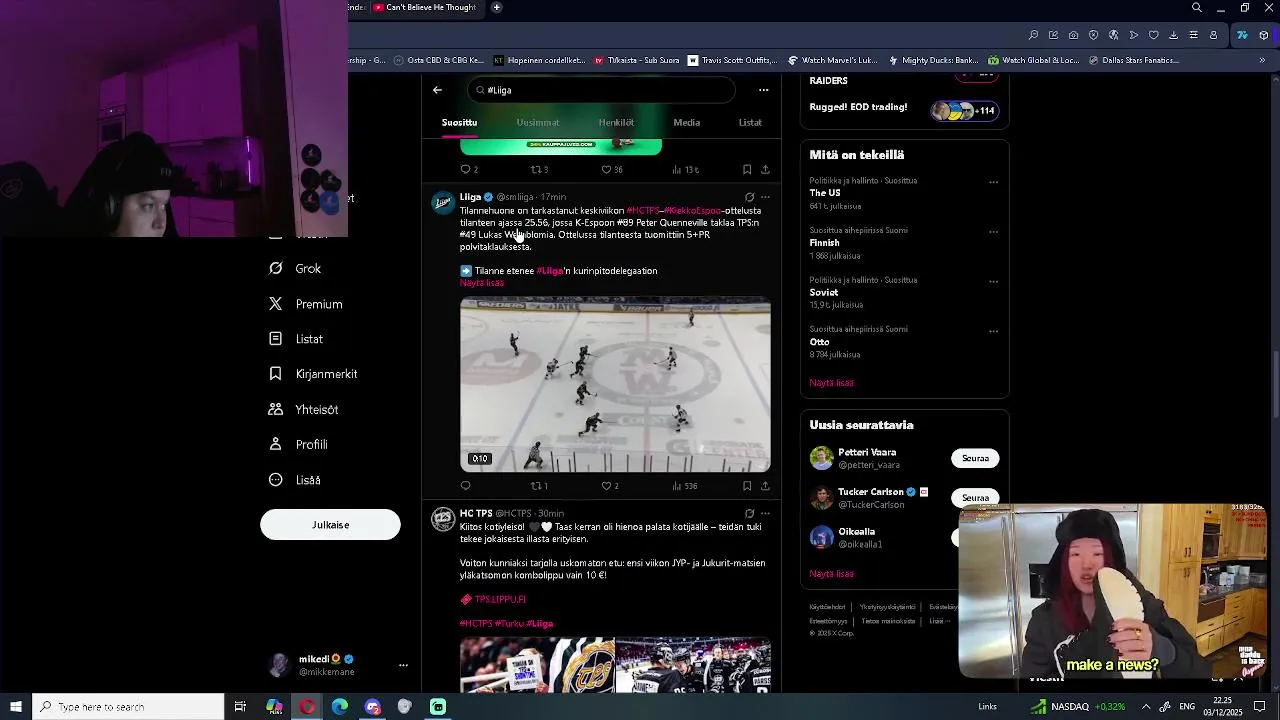Open options for Otto trend
This screenshot has height=720, width=1280.
point(993,331)
